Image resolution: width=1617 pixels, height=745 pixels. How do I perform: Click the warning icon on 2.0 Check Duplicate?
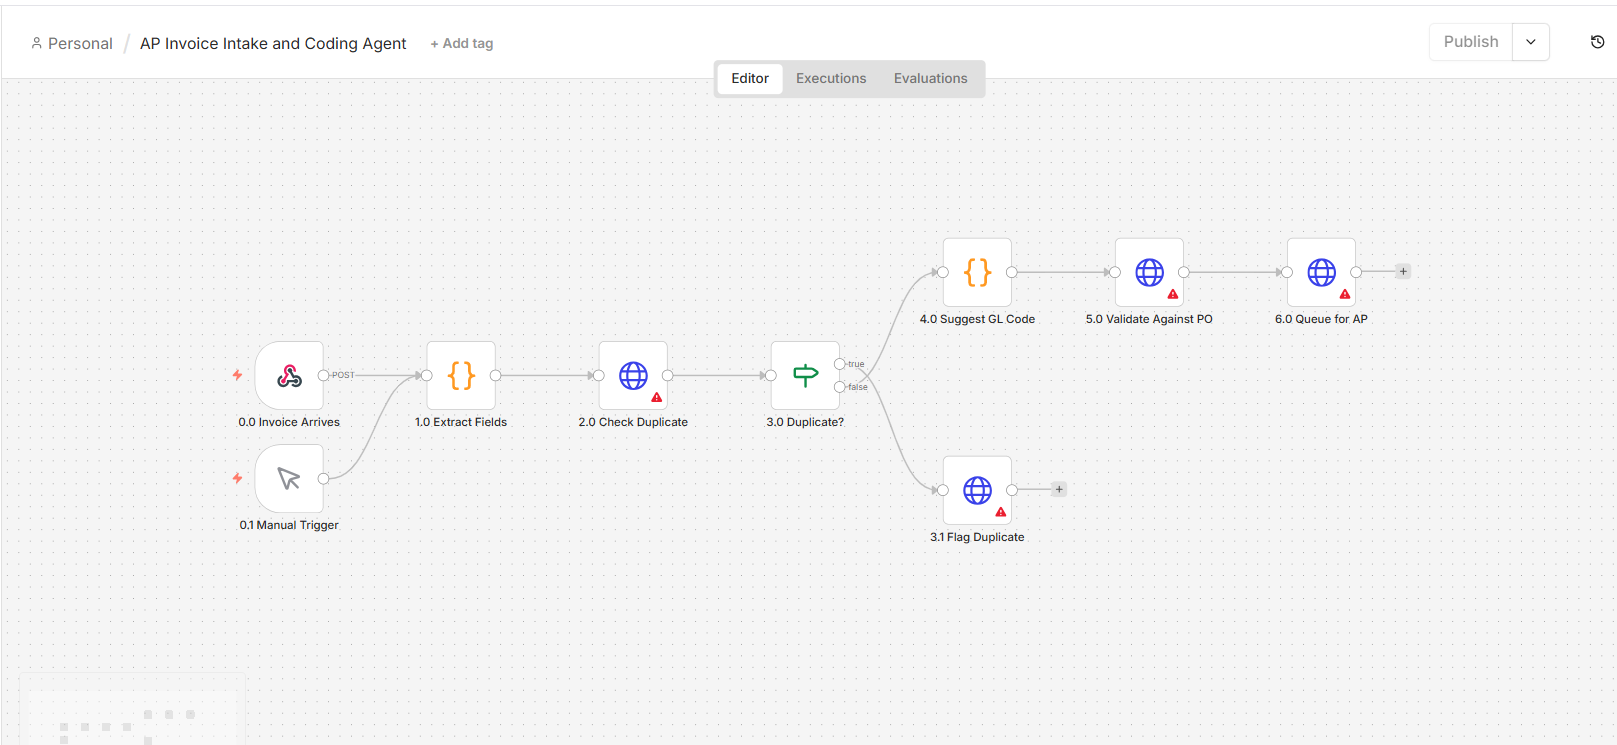(x=657, y=398)
